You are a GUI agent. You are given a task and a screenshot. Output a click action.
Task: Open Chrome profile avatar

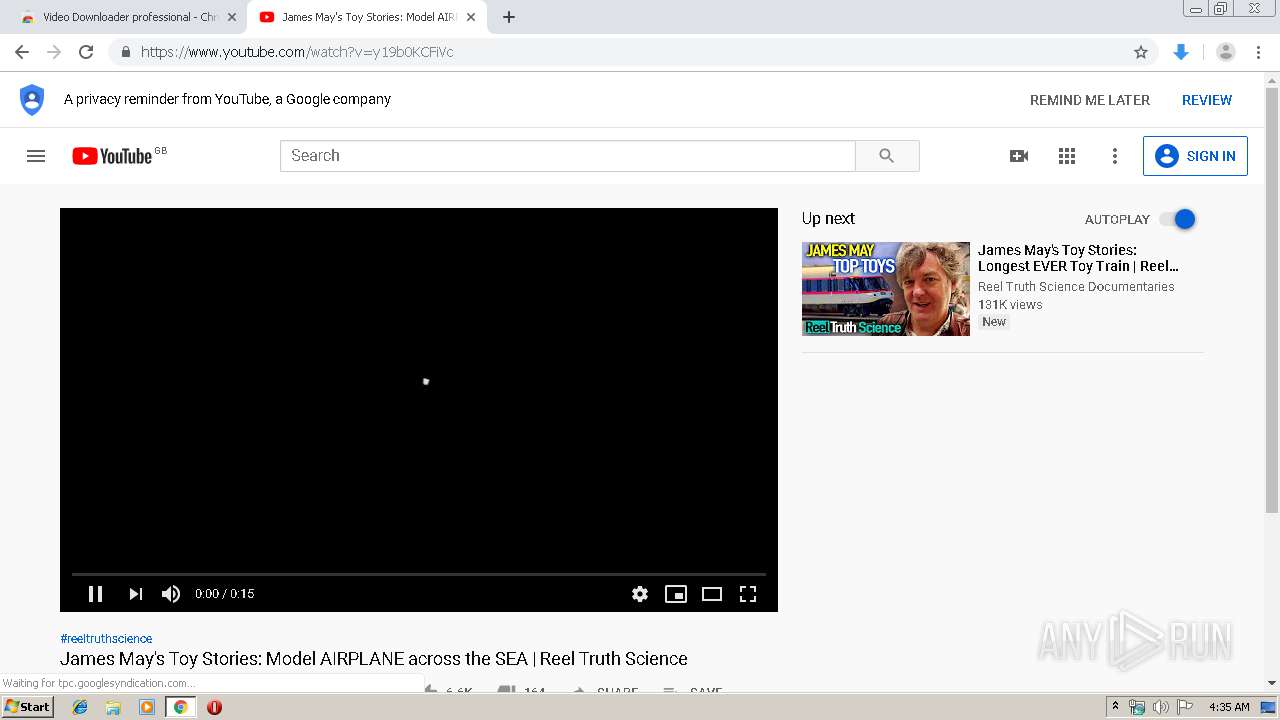tap(1226, 52)
